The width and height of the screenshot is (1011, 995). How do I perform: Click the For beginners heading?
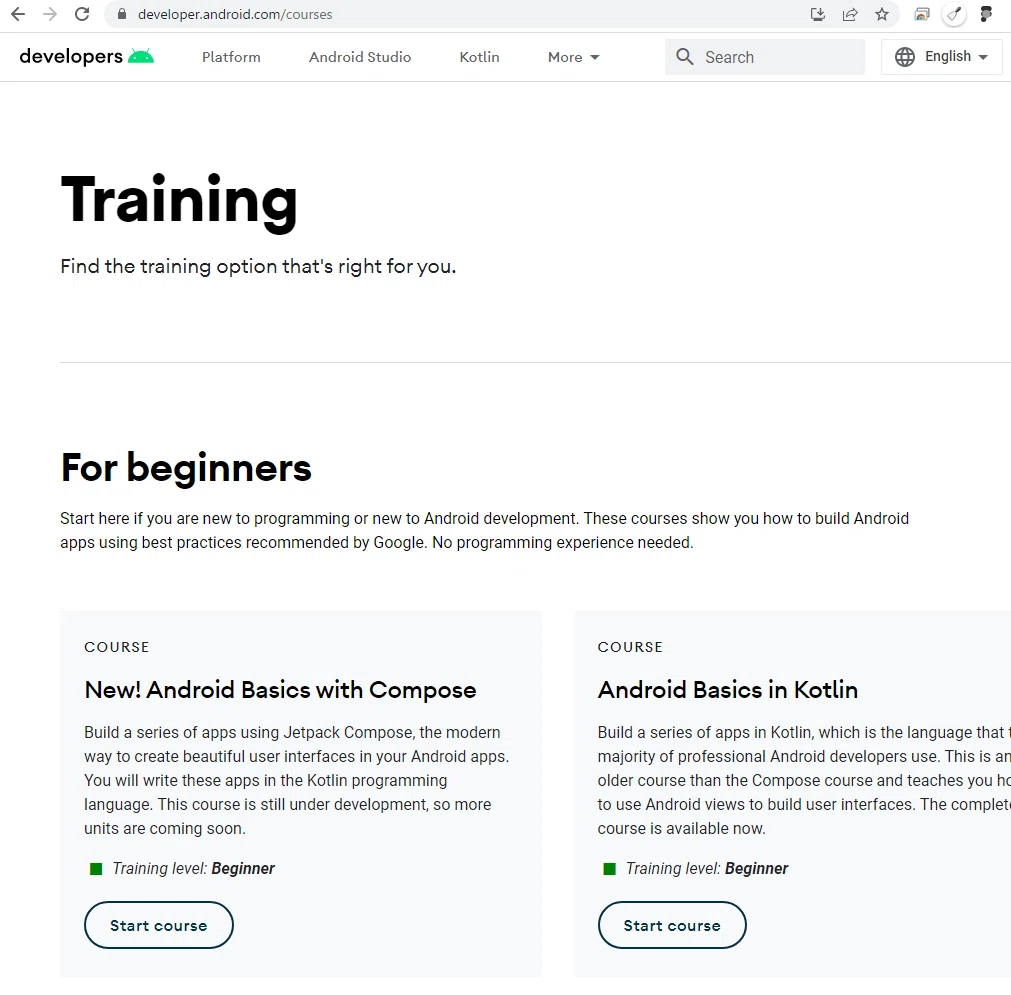pyautogui.click(x=186, y=469)
